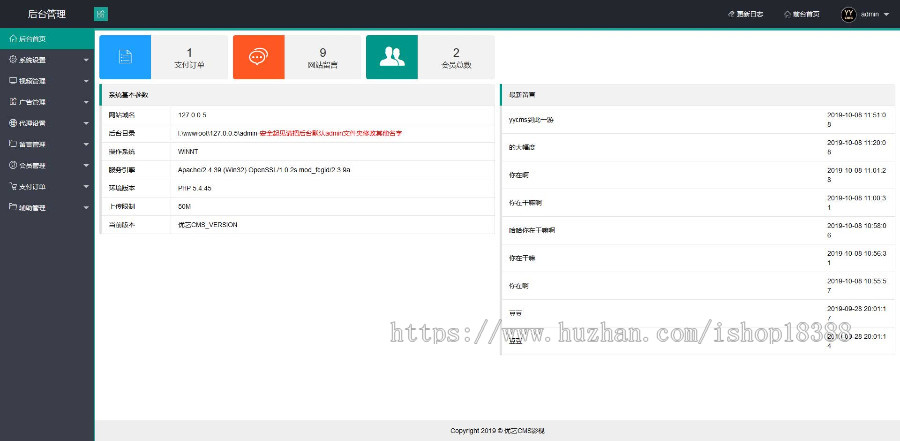Click the admin username in header

click(x=870, y=14)
